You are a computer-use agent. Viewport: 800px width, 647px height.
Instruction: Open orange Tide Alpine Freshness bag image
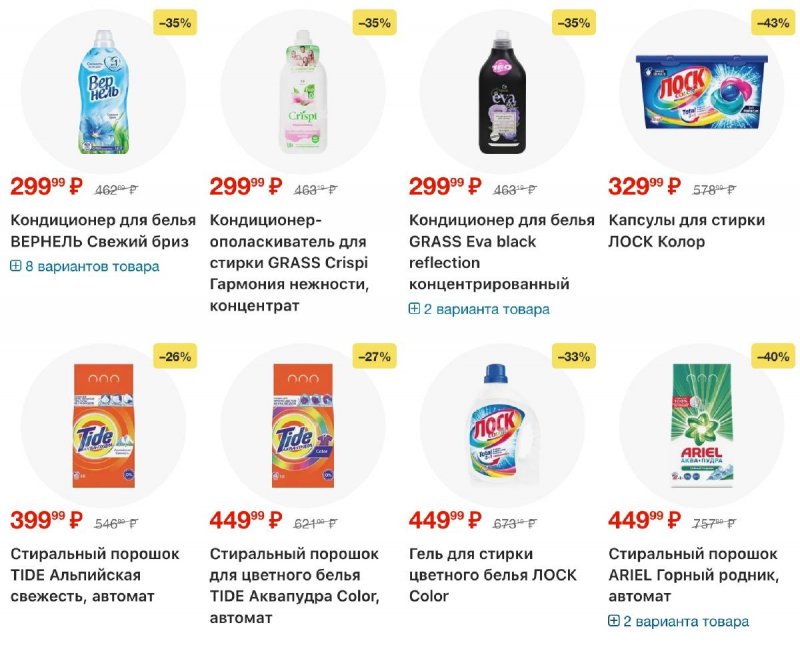pyautogui.click(x=103, y=426)
